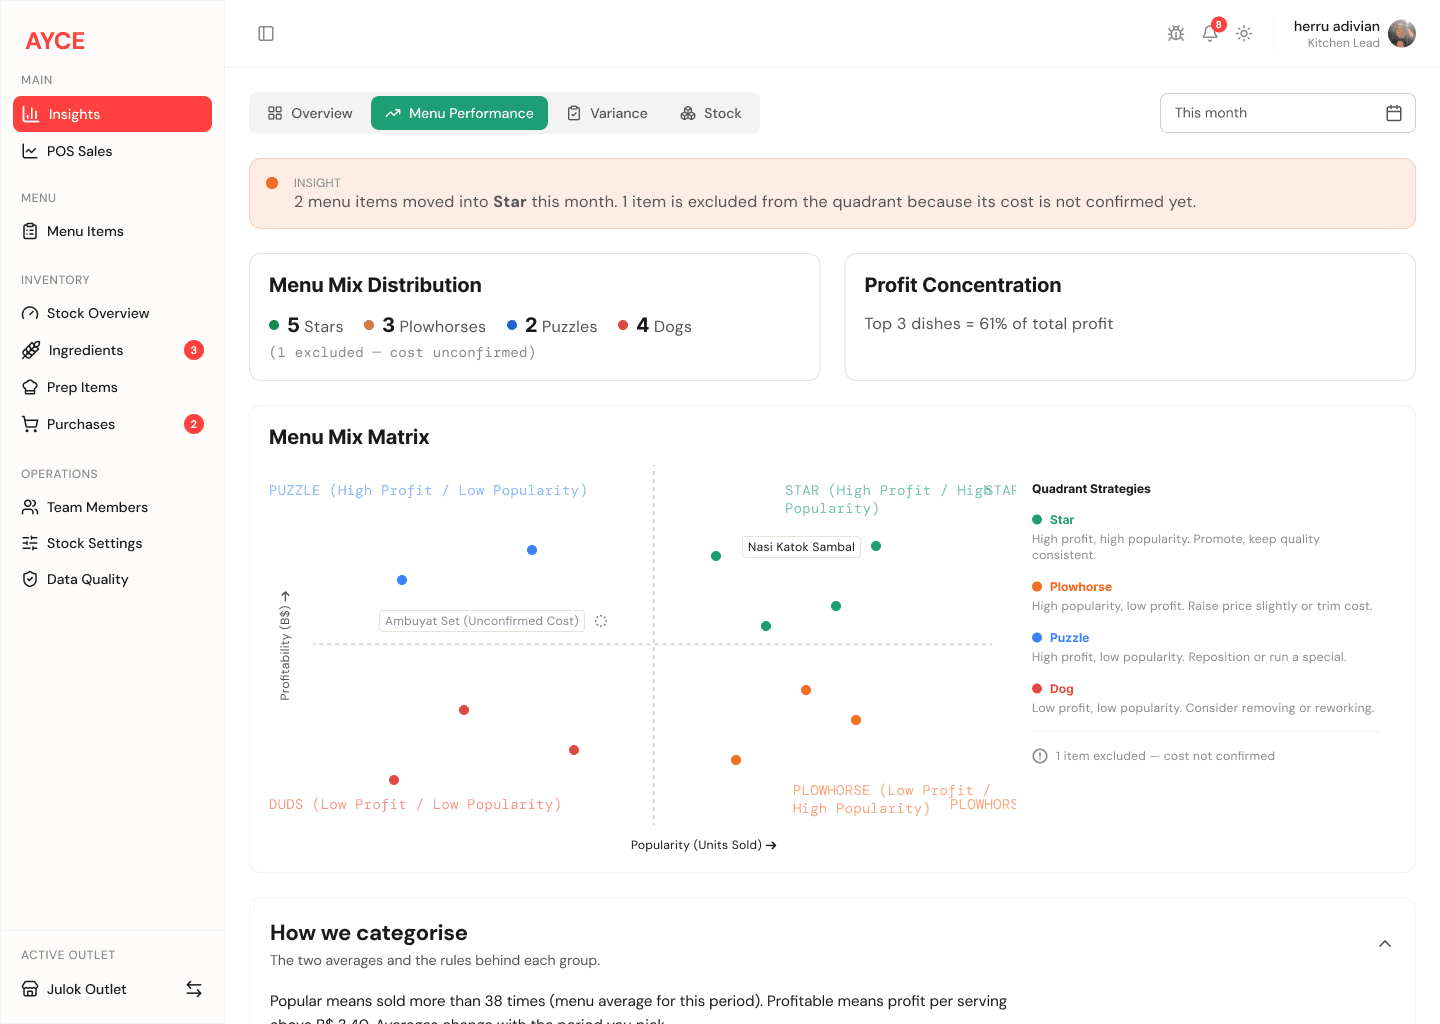1440x1024 pixels.
Task: Click calendar icon in date range picker
Action: pos(1394,113)
